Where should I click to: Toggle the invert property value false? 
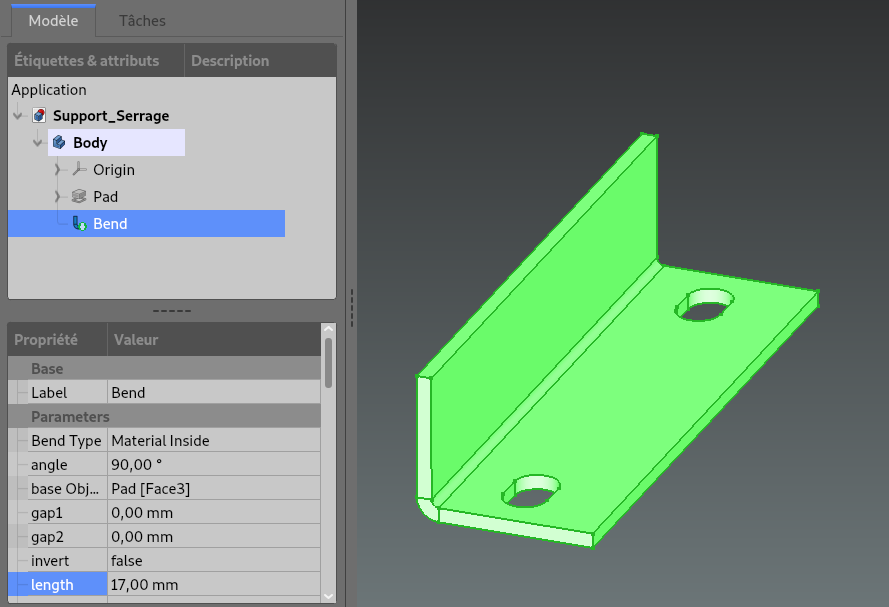pyautogui.click(x=214, y=560)
